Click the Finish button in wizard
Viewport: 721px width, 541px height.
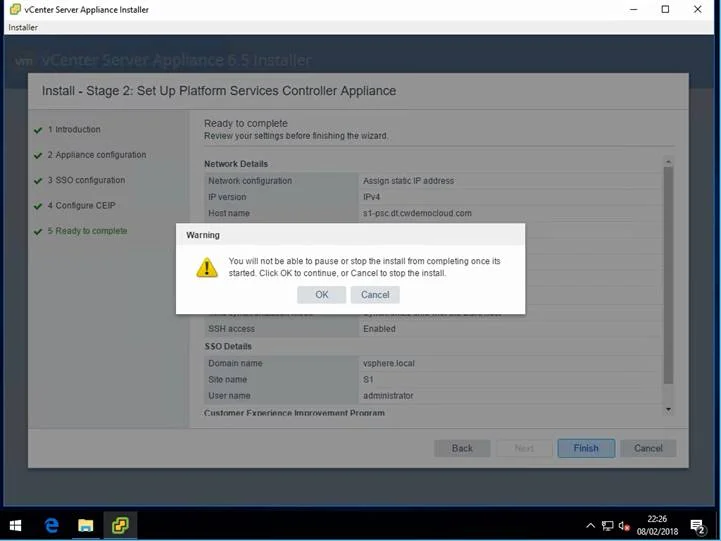point(586,448)
